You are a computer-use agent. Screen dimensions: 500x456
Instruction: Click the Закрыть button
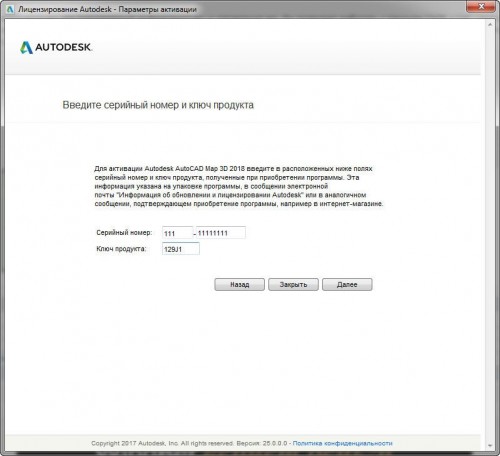293,284
